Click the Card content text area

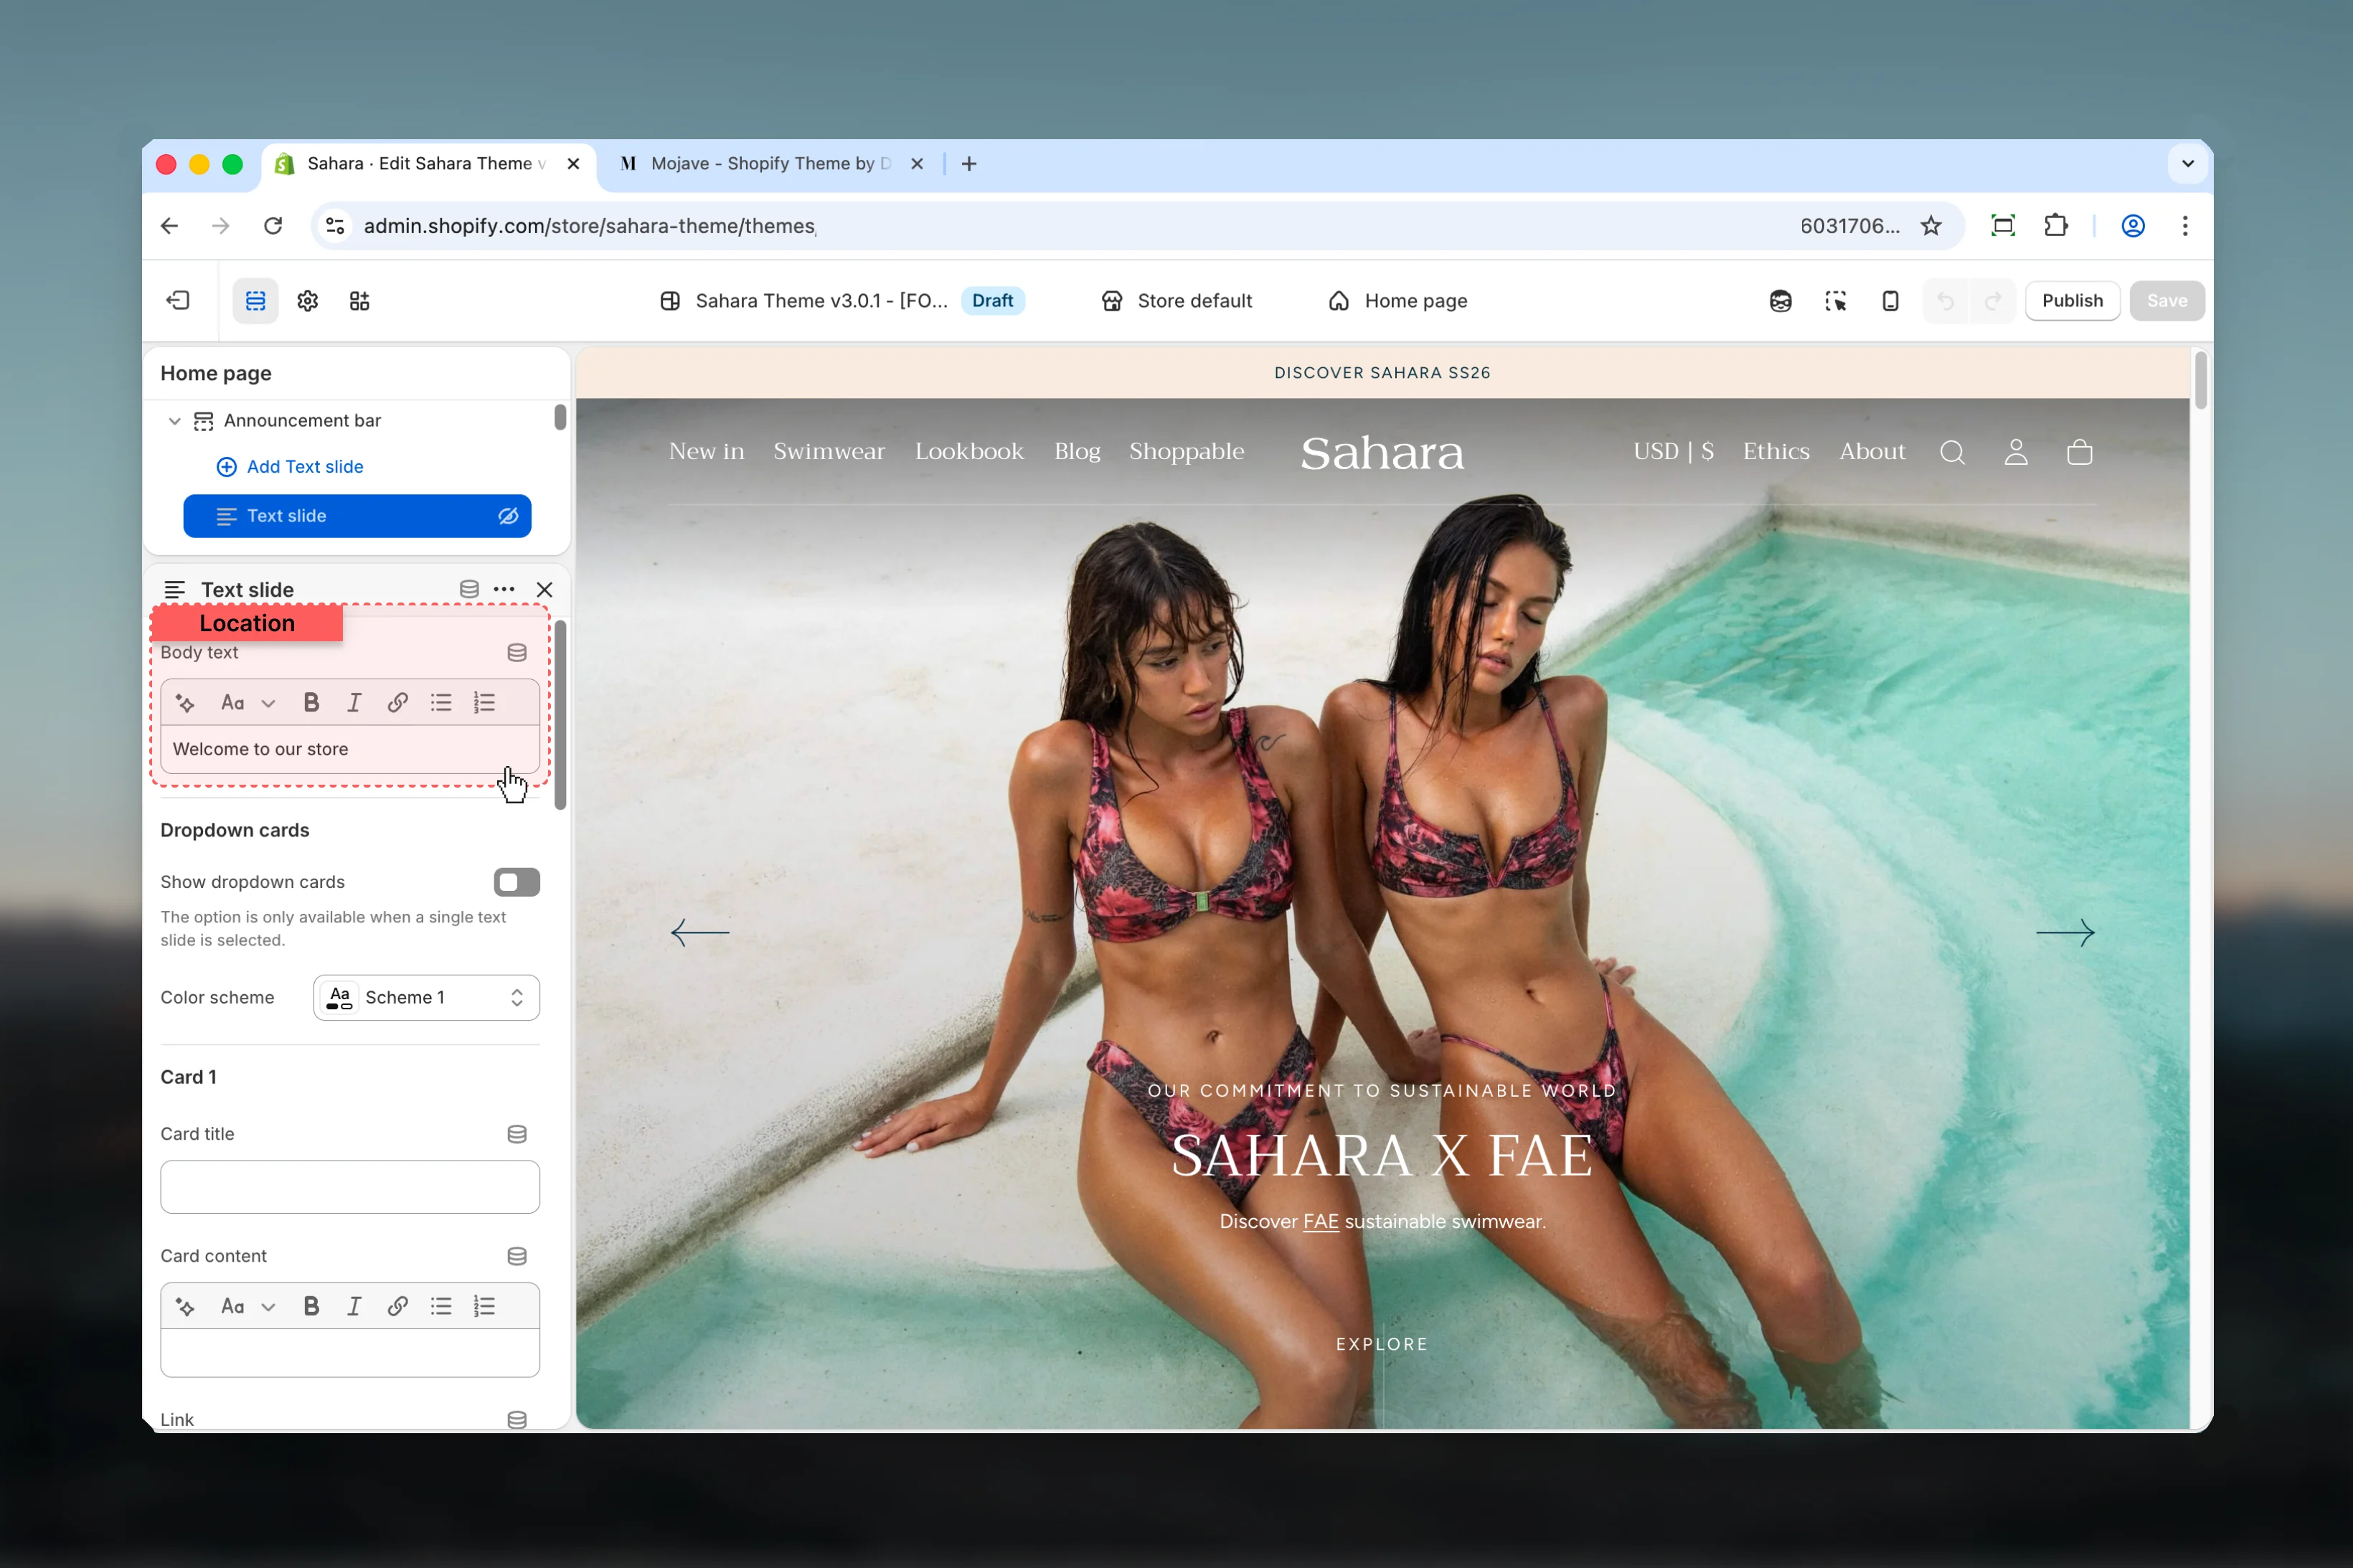point(350,1353)
